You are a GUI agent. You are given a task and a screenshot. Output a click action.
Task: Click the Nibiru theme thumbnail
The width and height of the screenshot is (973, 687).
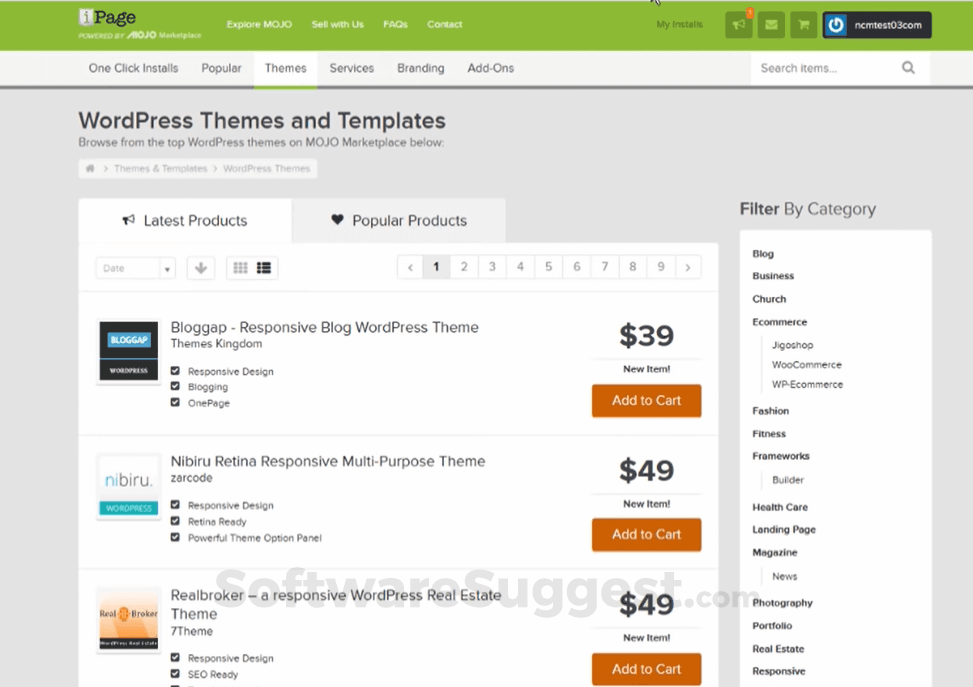pyautogui.click(x=128, y=485)
